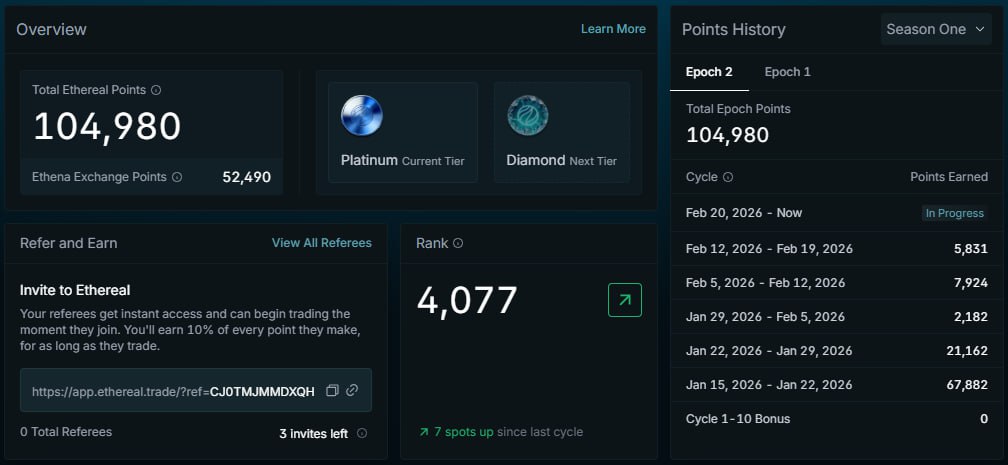Copy the referral link using copy icon
The height and width of the screenshot is (465, 1008).
pyautogui.click(x=332, y=390)
